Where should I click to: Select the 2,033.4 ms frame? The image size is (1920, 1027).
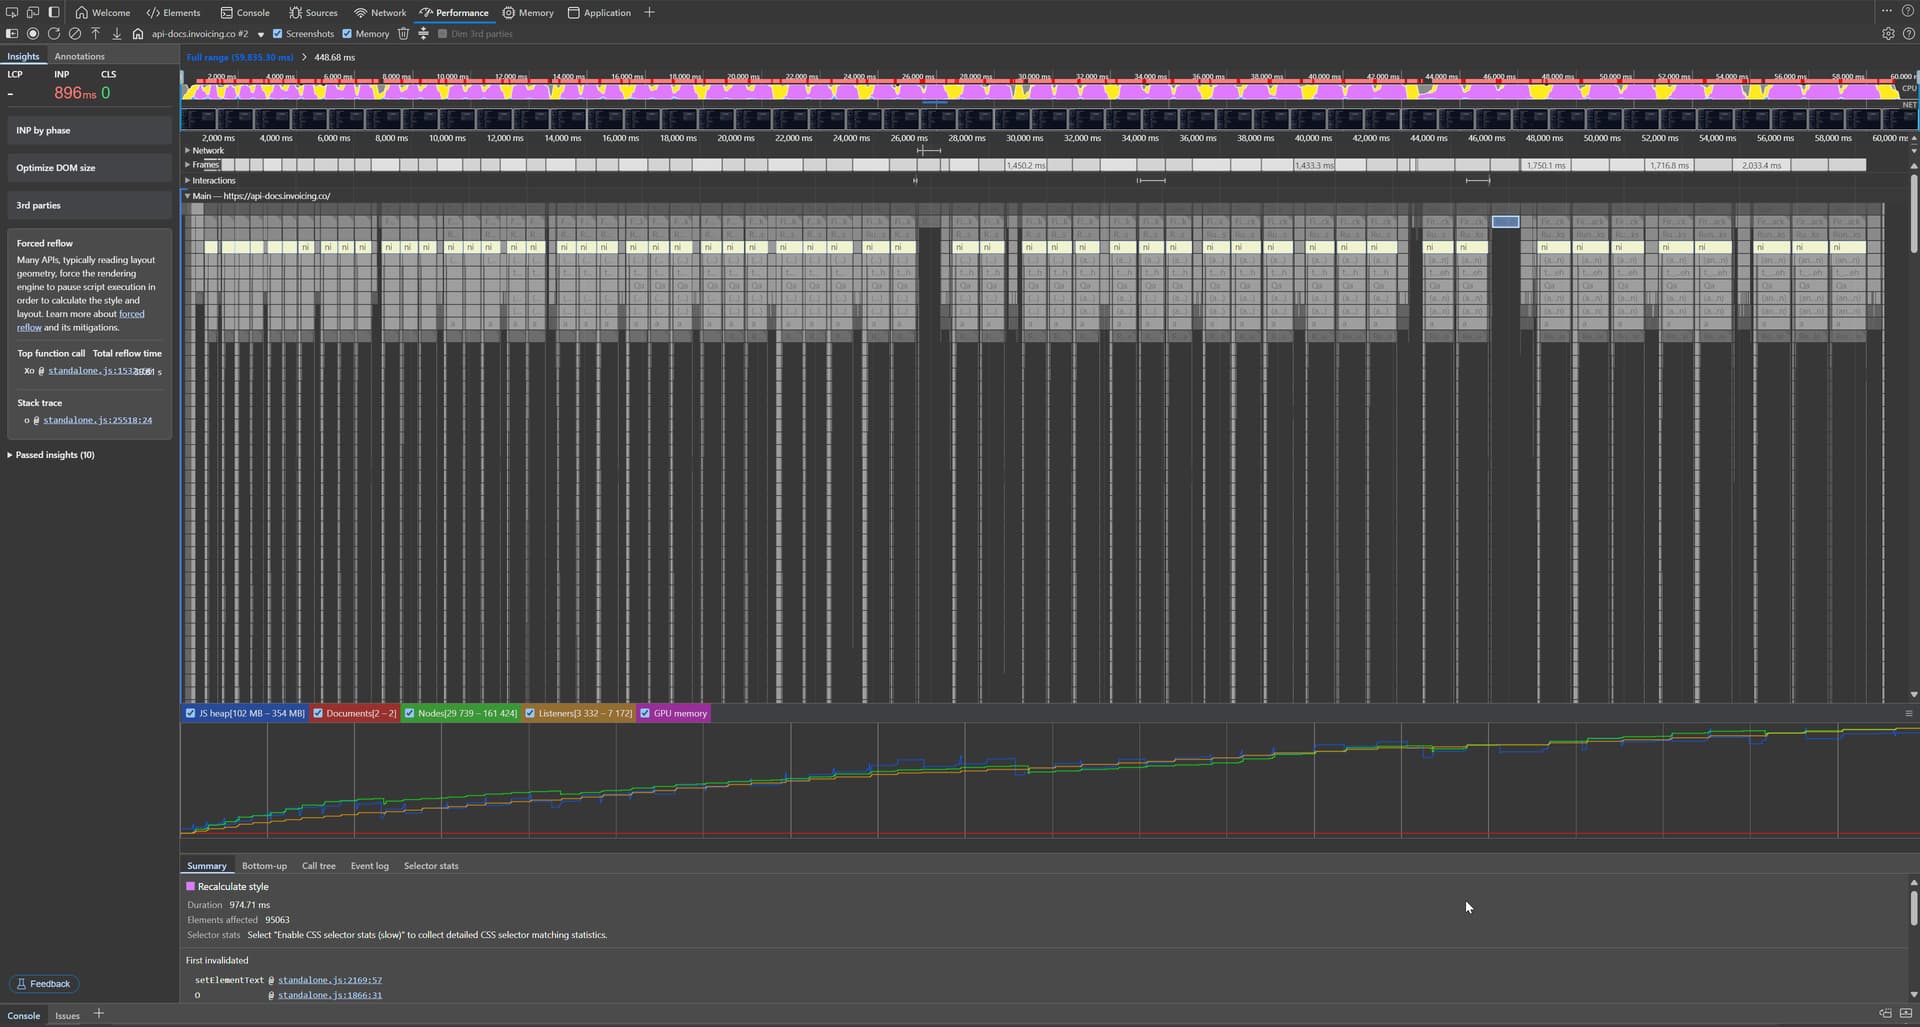coord(1761,165)
